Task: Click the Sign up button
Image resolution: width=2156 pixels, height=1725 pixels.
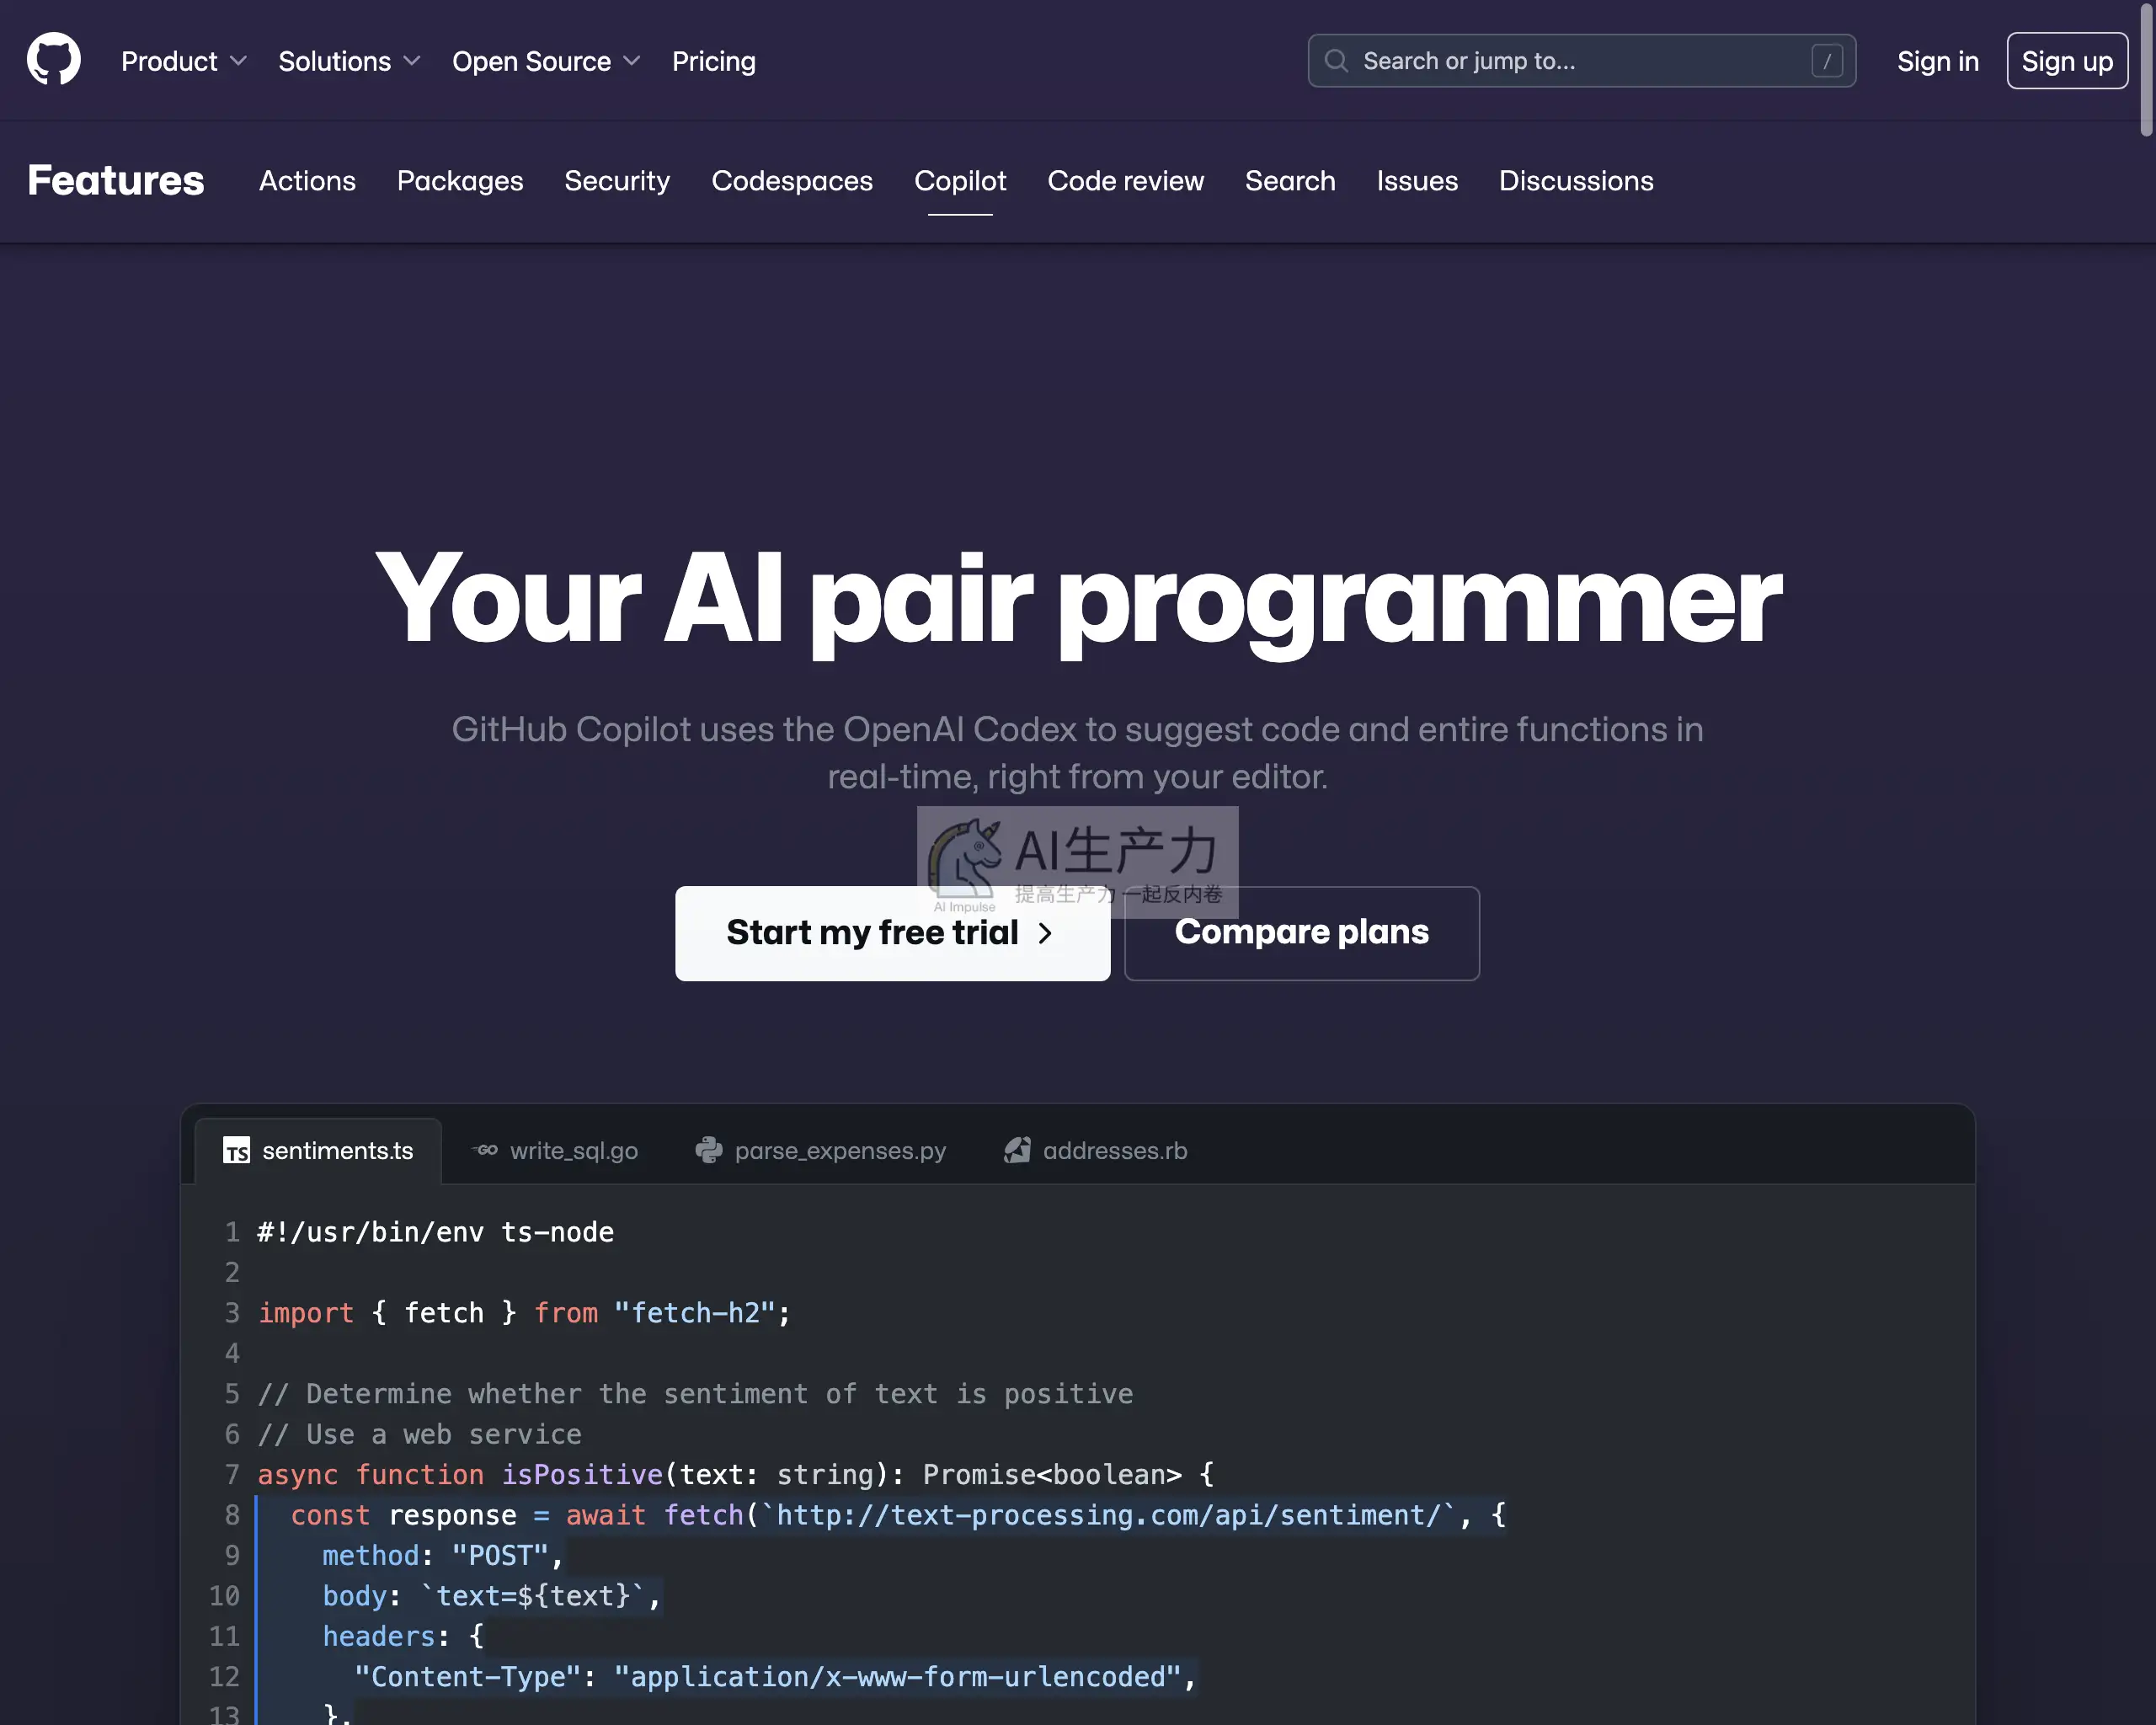Action: pos(2067,61)
